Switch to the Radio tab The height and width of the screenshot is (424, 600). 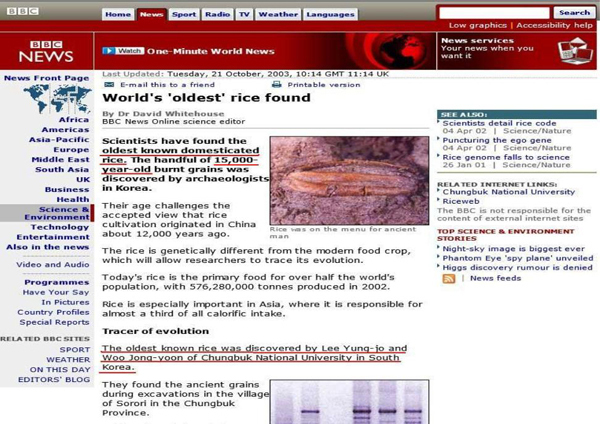tap(217, 14)
